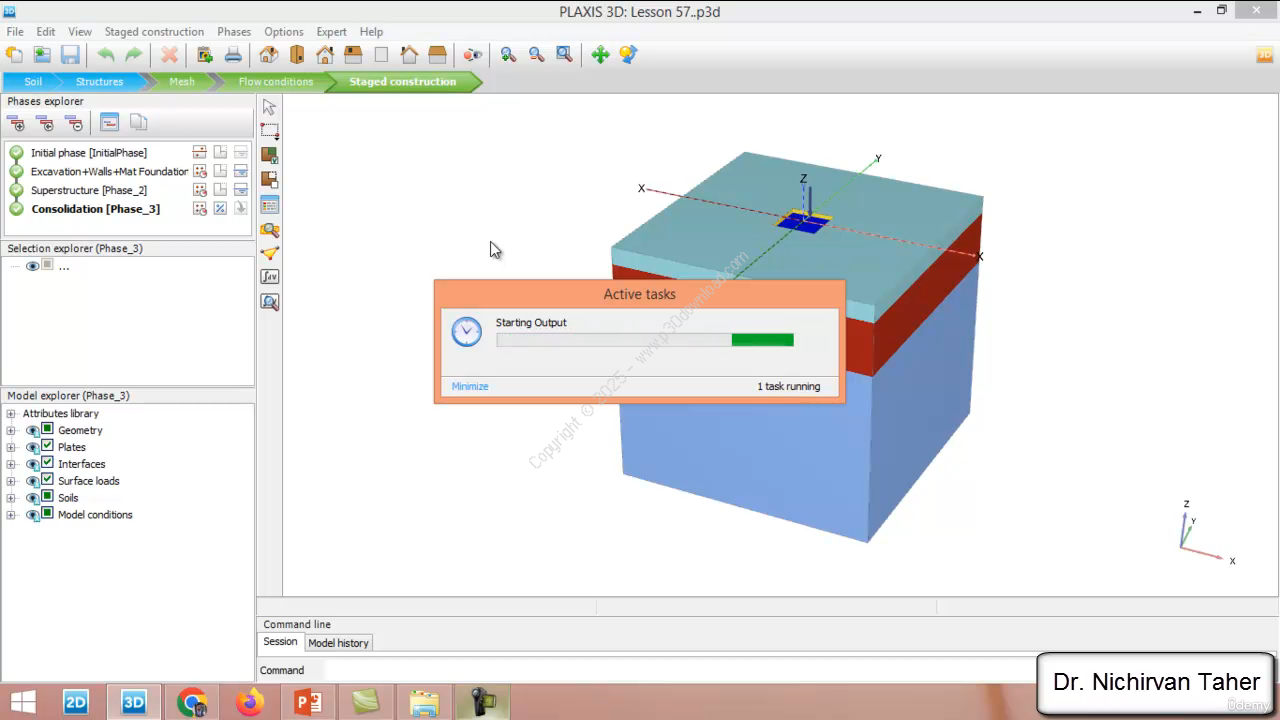Click Minimize in the Active tasks dialog
Image resolution: width=1280 pixels, height=720 pixels.
coord(470,386)
